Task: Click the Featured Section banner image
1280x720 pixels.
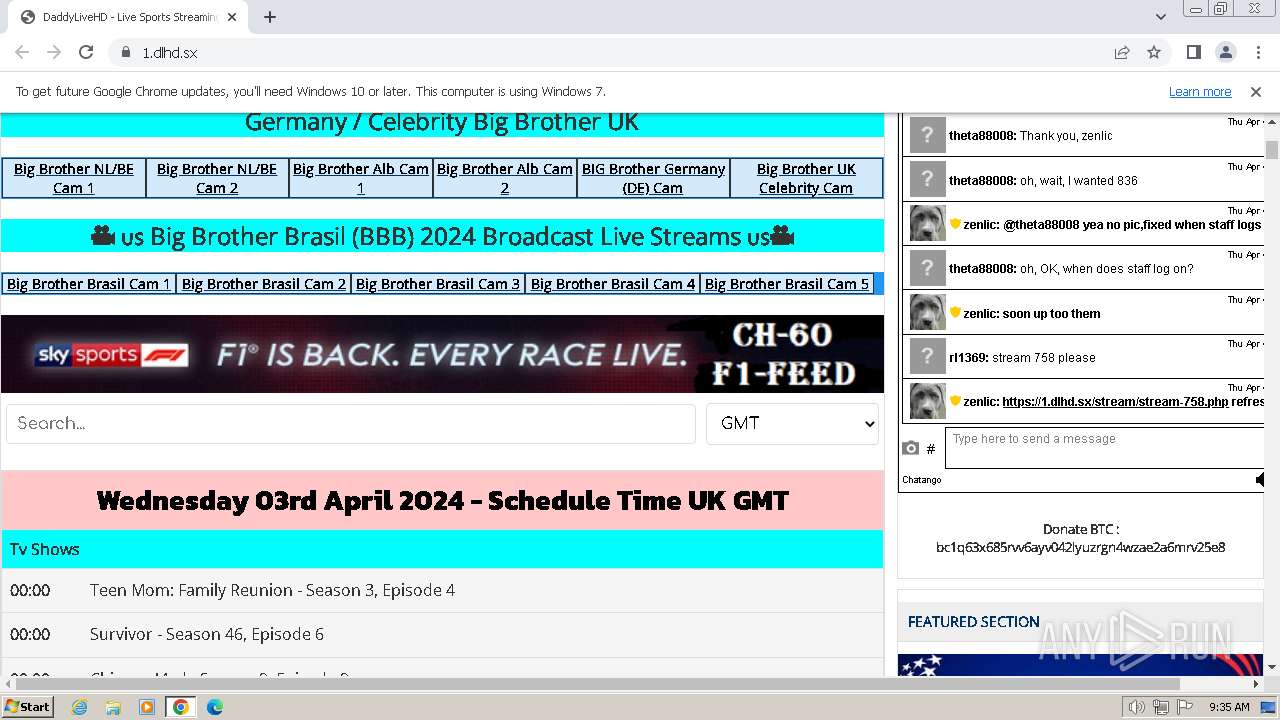Action: point(1080,665)
